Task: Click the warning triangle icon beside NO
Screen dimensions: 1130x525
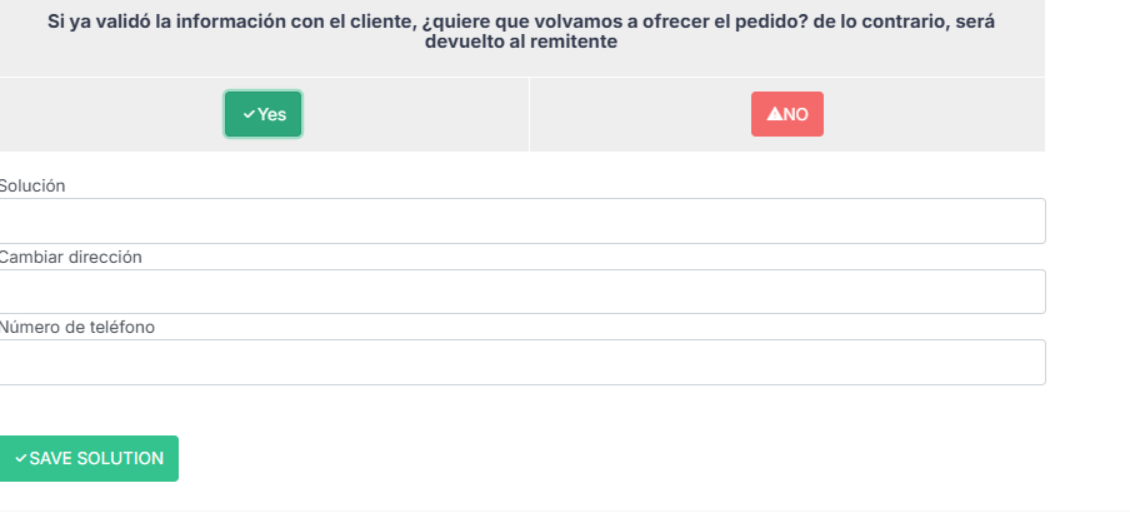Action: (774, 115)
